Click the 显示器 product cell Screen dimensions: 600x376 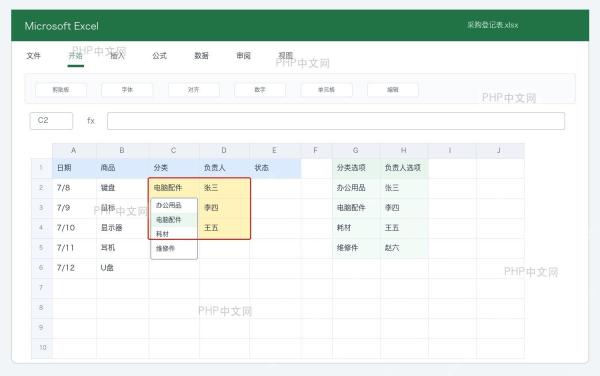pyautogui.click(x=122, y=228)
